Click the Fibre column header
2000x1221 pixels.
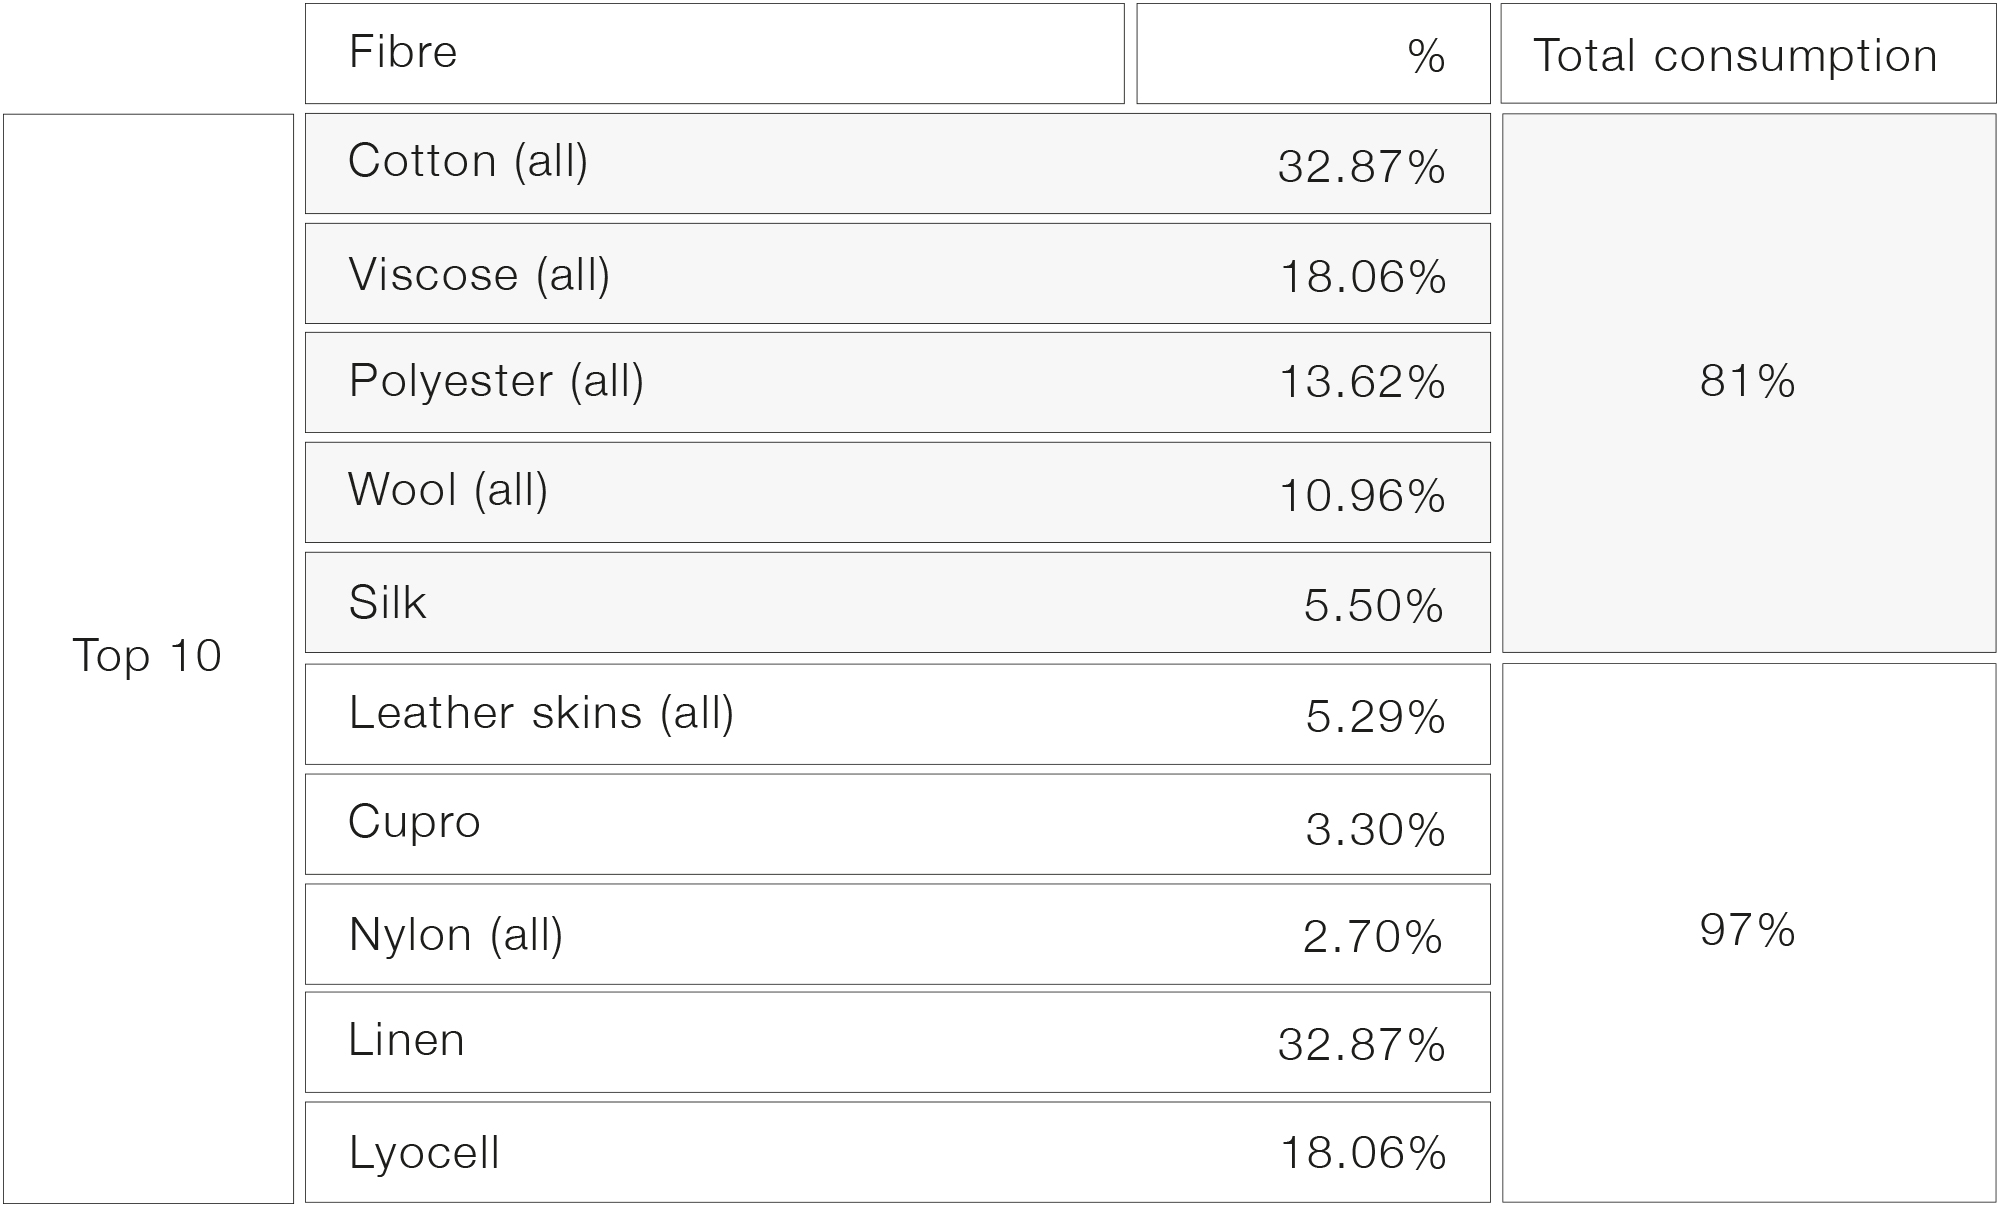pos(715,53)
